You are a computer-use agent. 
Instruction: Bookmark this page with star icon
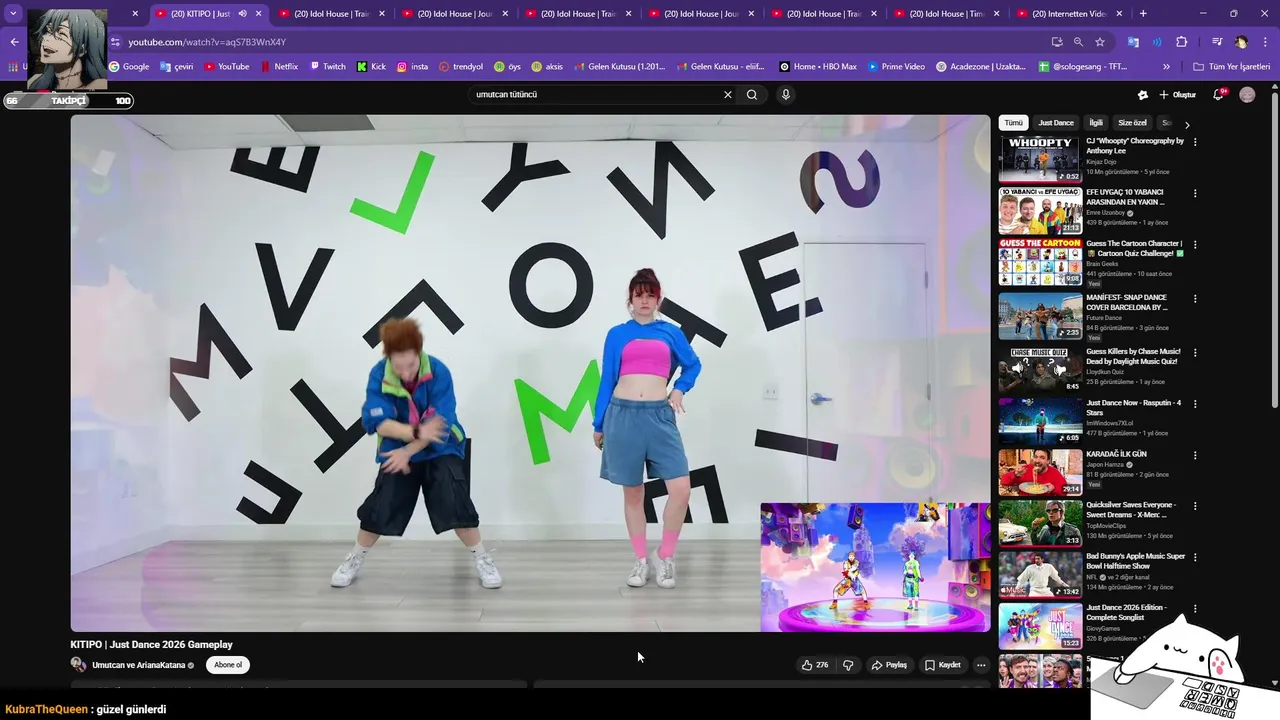click(x=1100, y=42)
